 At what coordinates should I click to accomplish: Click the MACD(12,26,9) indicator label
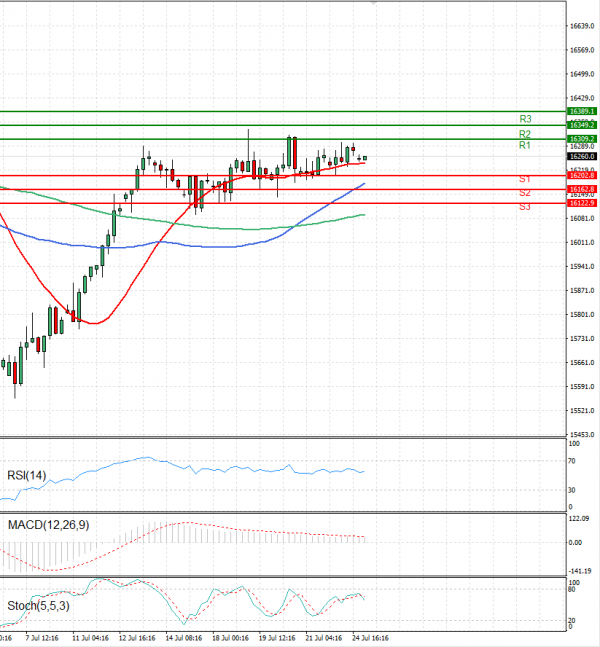click(x=48, y=525)
